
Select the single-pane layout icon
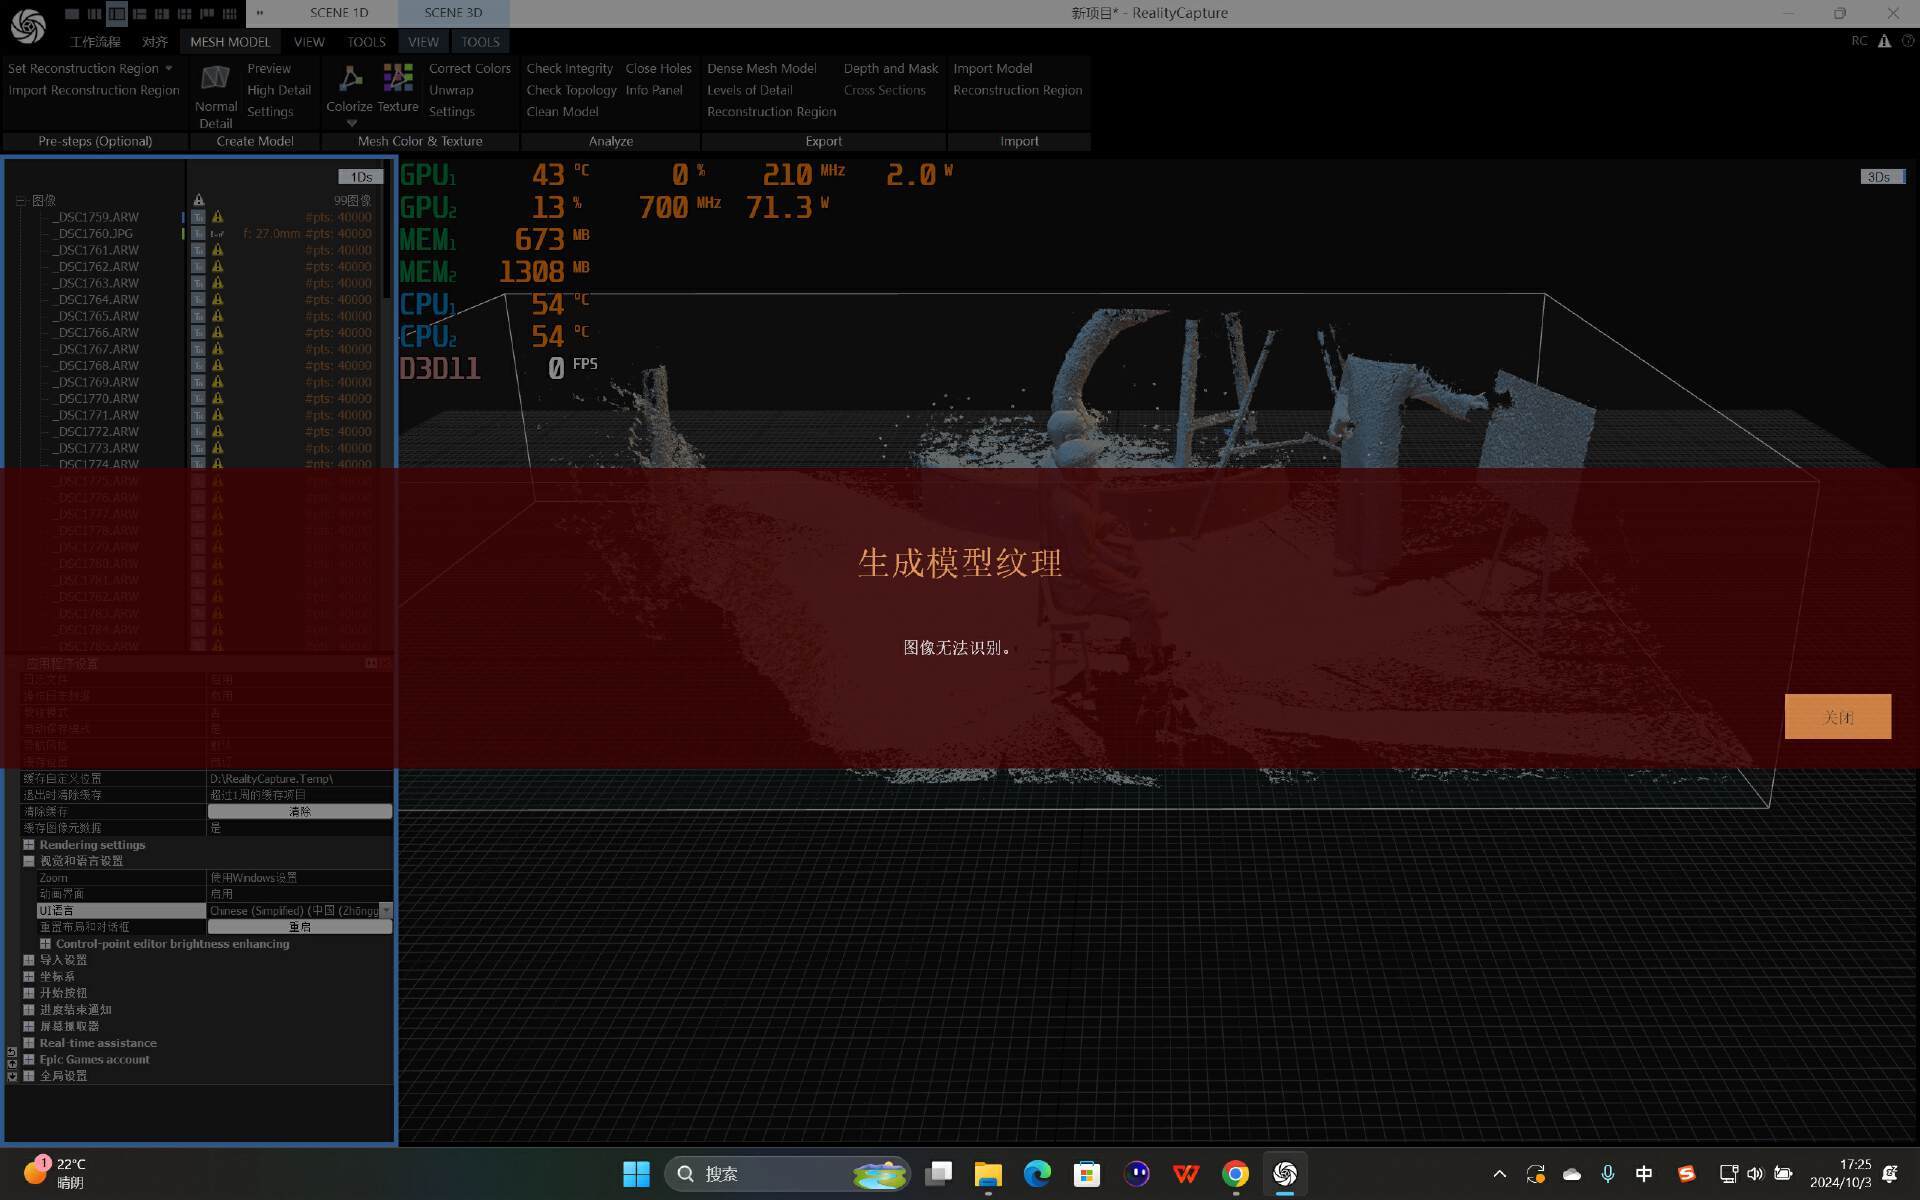(x=72, y=13)
